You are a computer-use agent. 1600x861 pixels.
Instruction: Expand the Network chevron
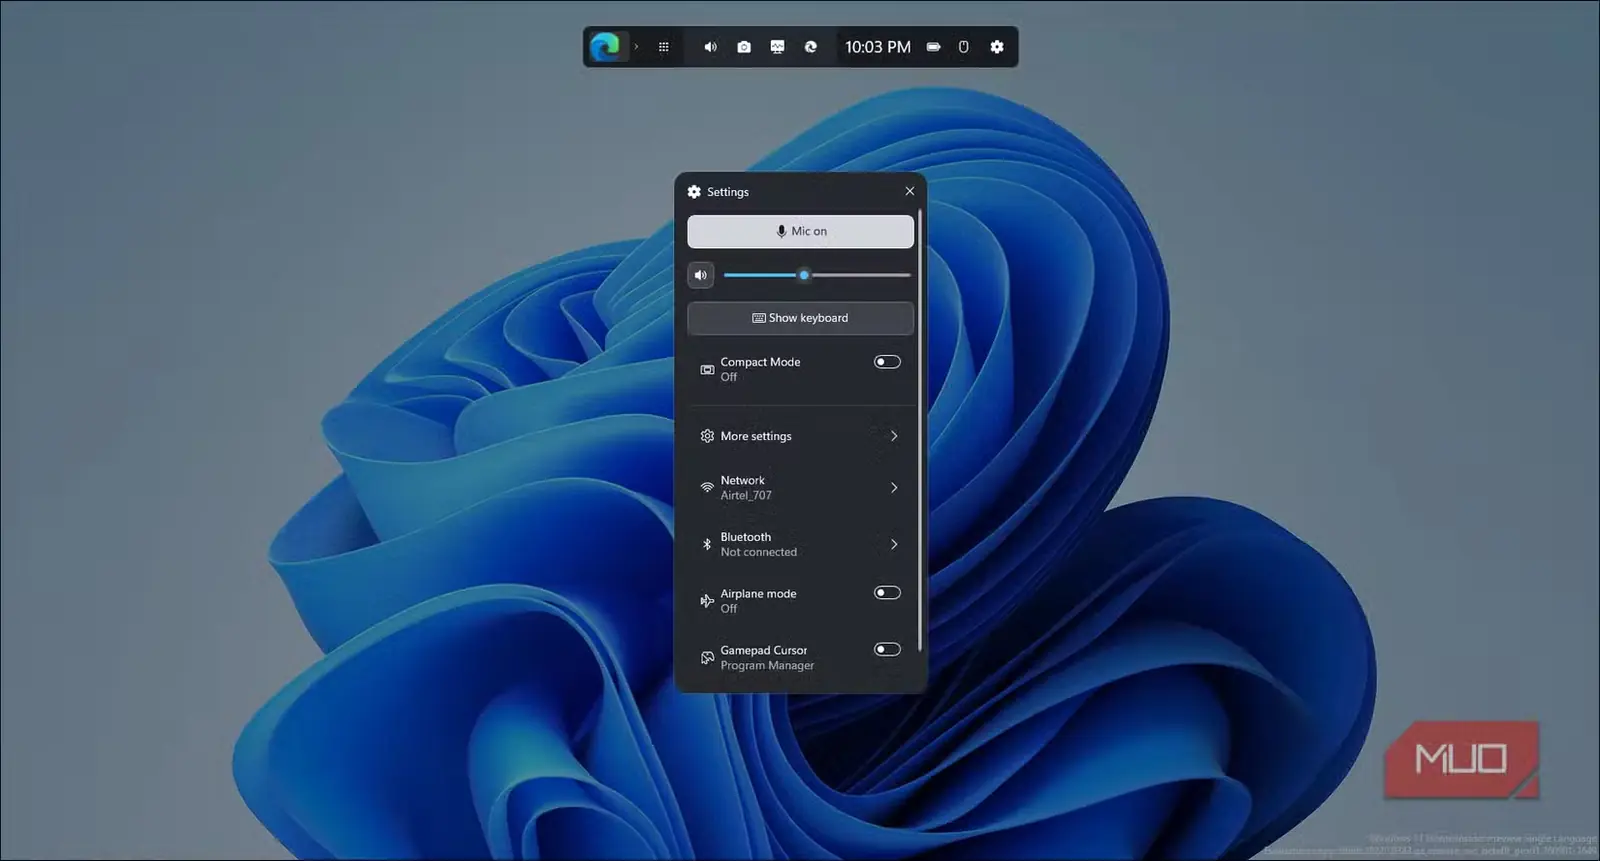click(894, 488)
